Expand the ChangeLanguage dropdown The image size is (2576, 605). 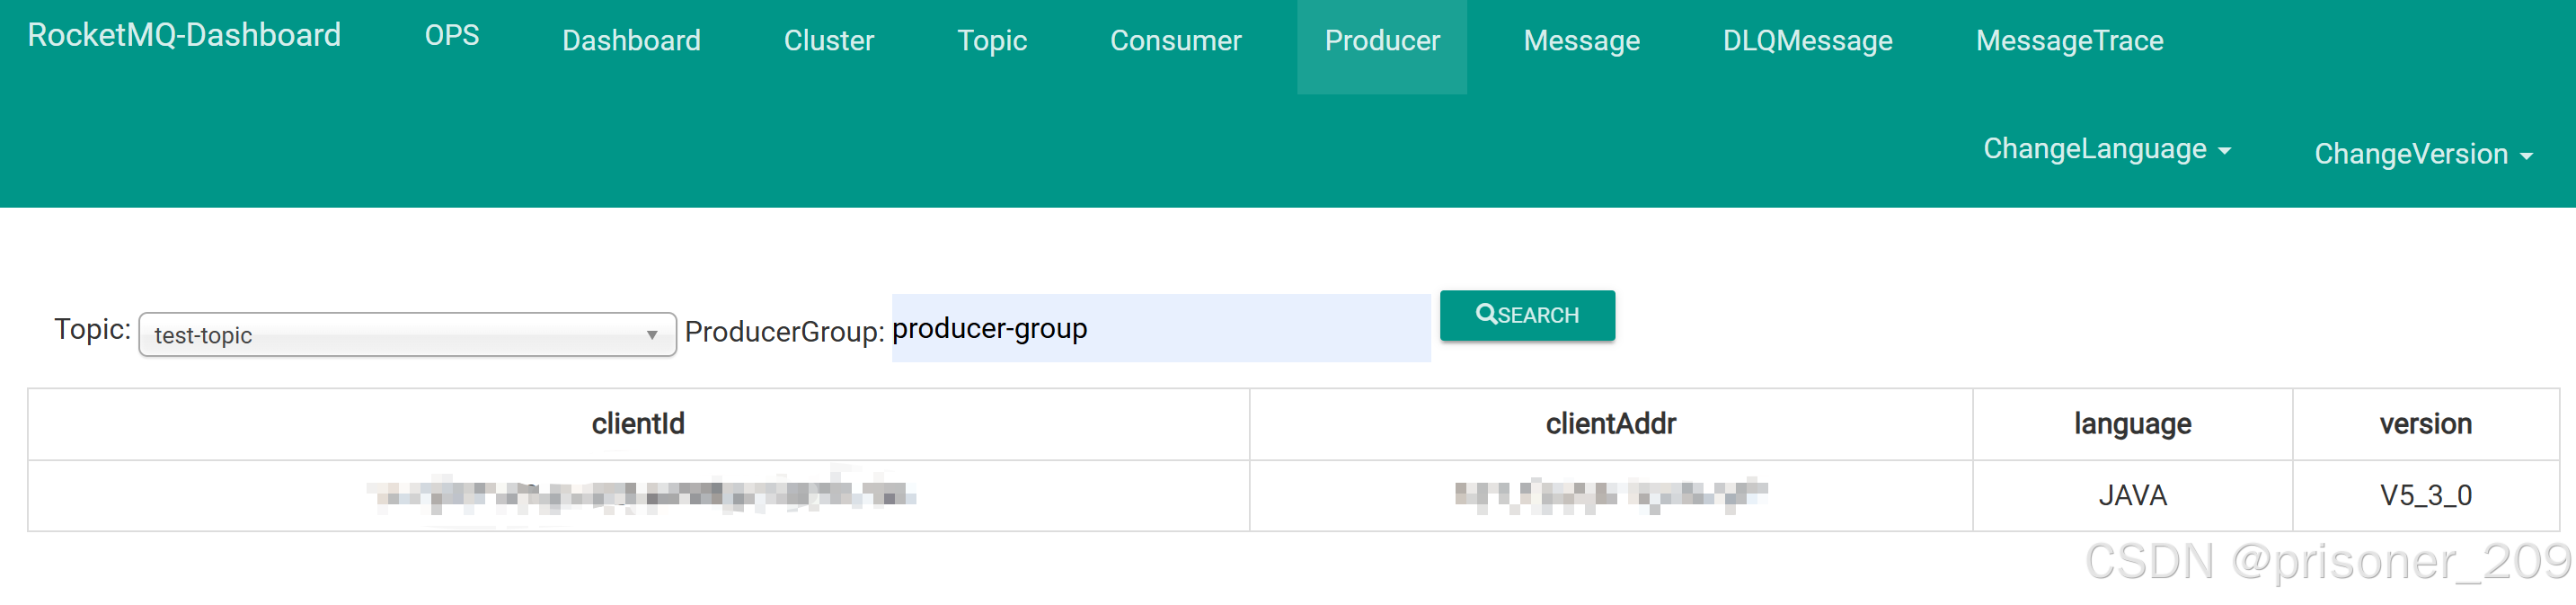click(2106, 149)
